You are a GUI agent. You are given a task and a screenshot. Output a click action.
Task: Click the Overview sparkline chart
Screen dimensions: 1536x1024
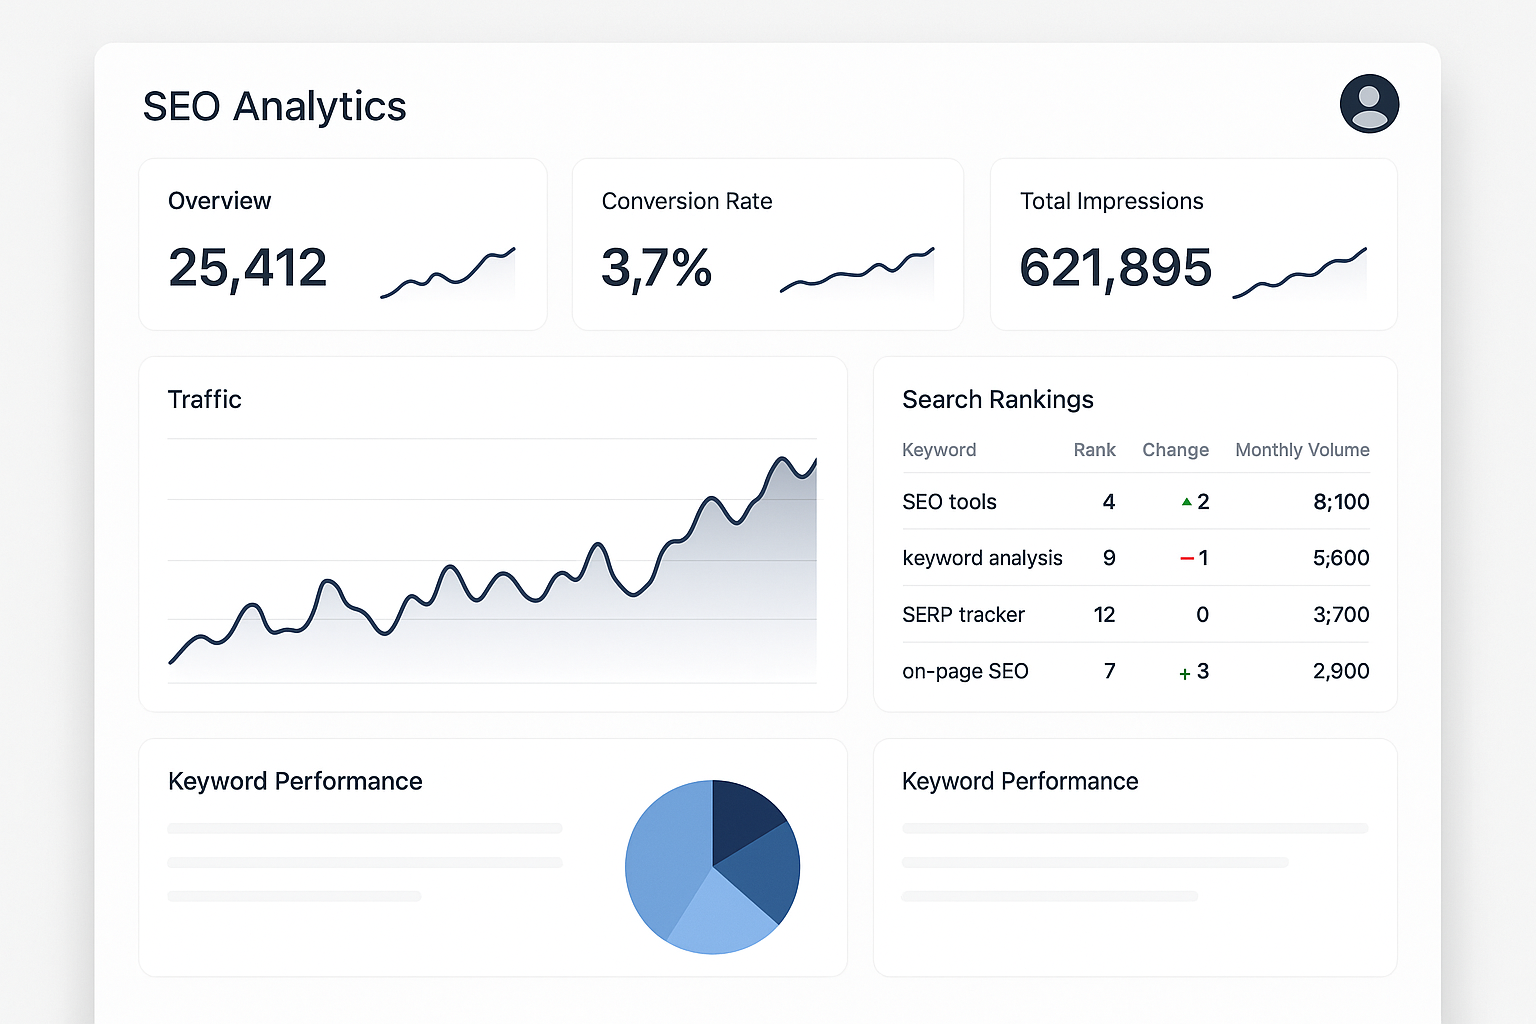coord(448,273)
